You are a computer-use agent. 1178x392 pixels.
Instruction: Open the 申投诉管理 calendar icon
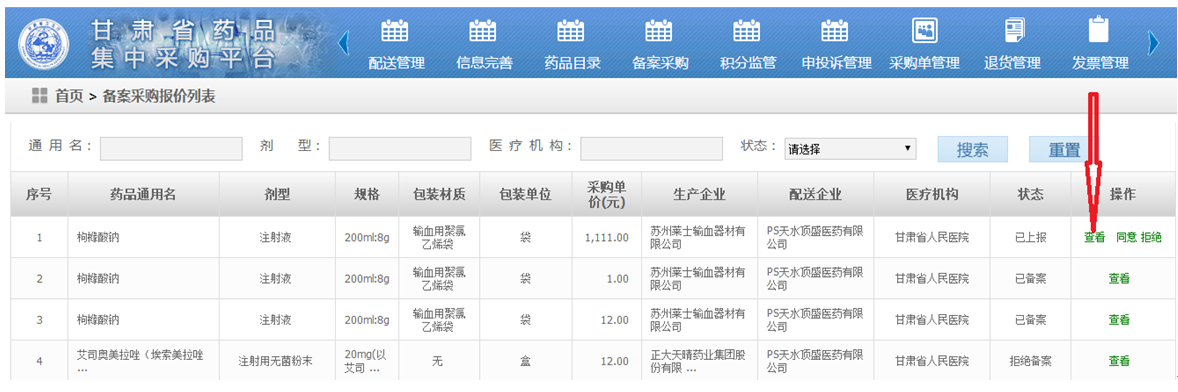click(835, 31)
